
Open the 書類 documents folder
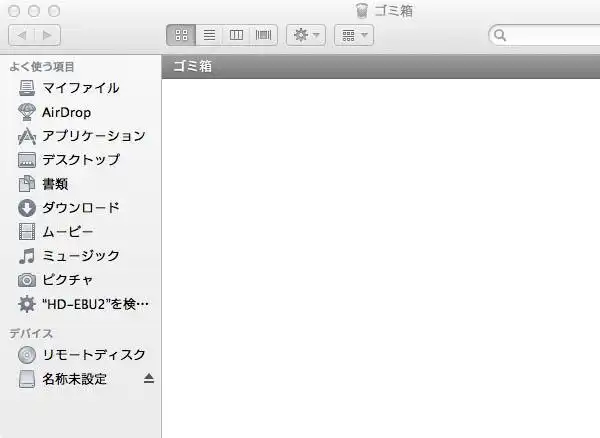coord(55,183)
